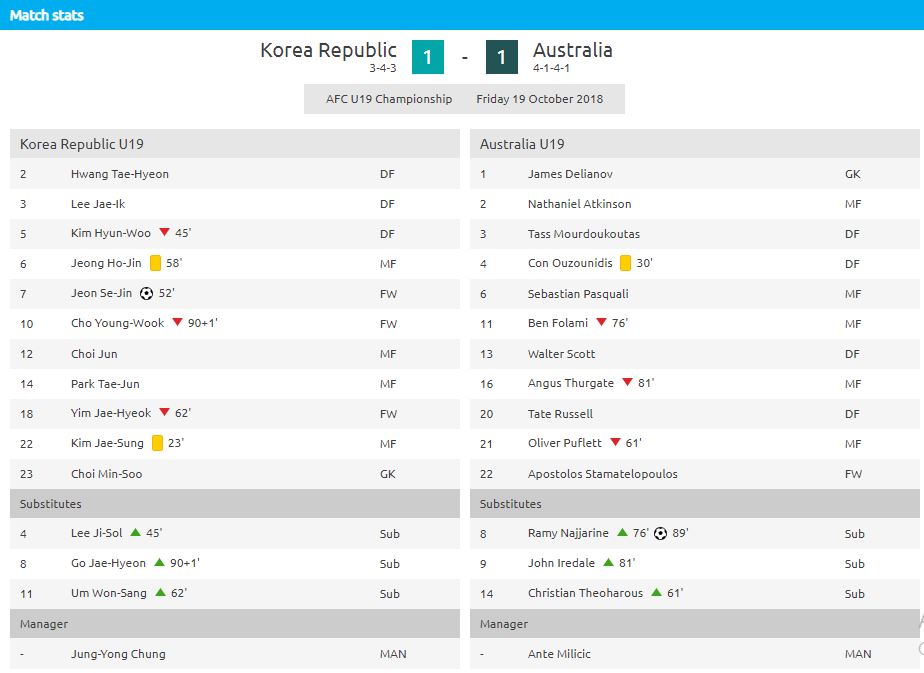
Task: Click yellow card icon next to Con Ouzounidis
Action: 626,263
